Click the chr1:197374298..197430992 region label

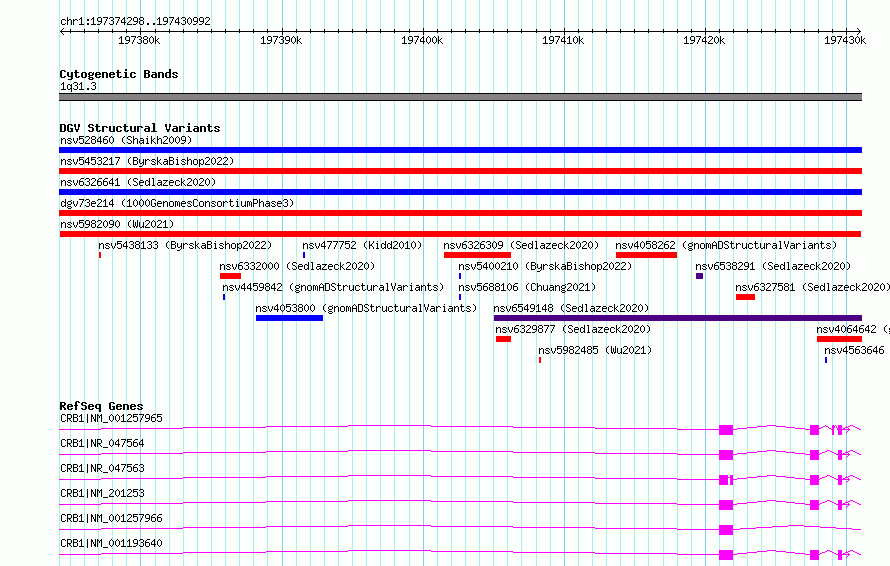coord(135,22)
